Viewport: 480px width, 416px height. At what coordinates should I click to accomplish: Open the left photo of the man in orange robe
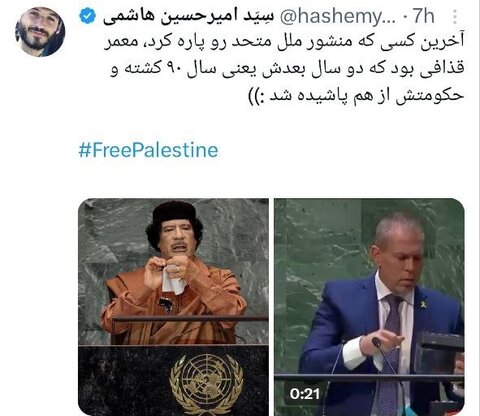point(173,307)
